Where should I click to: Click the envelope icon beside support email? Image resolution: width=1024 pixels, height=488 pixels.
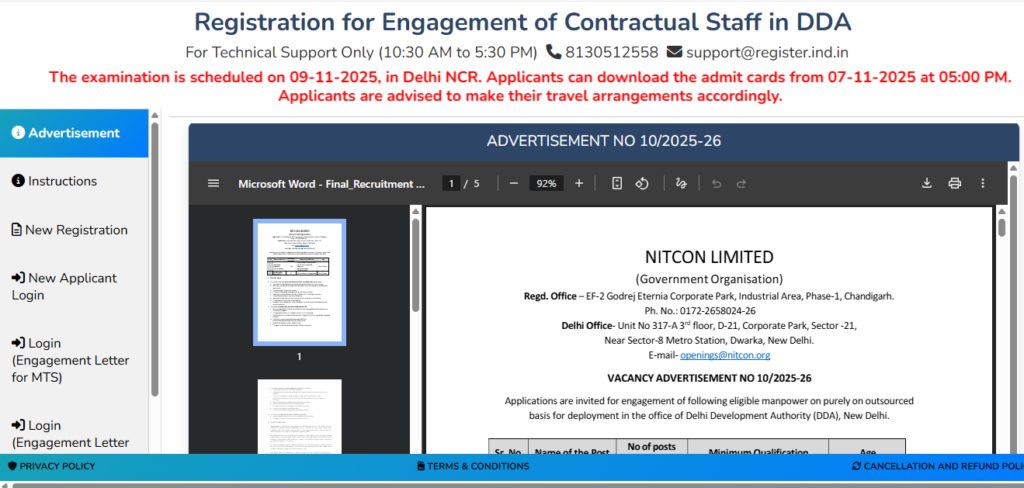click(674, 52)
